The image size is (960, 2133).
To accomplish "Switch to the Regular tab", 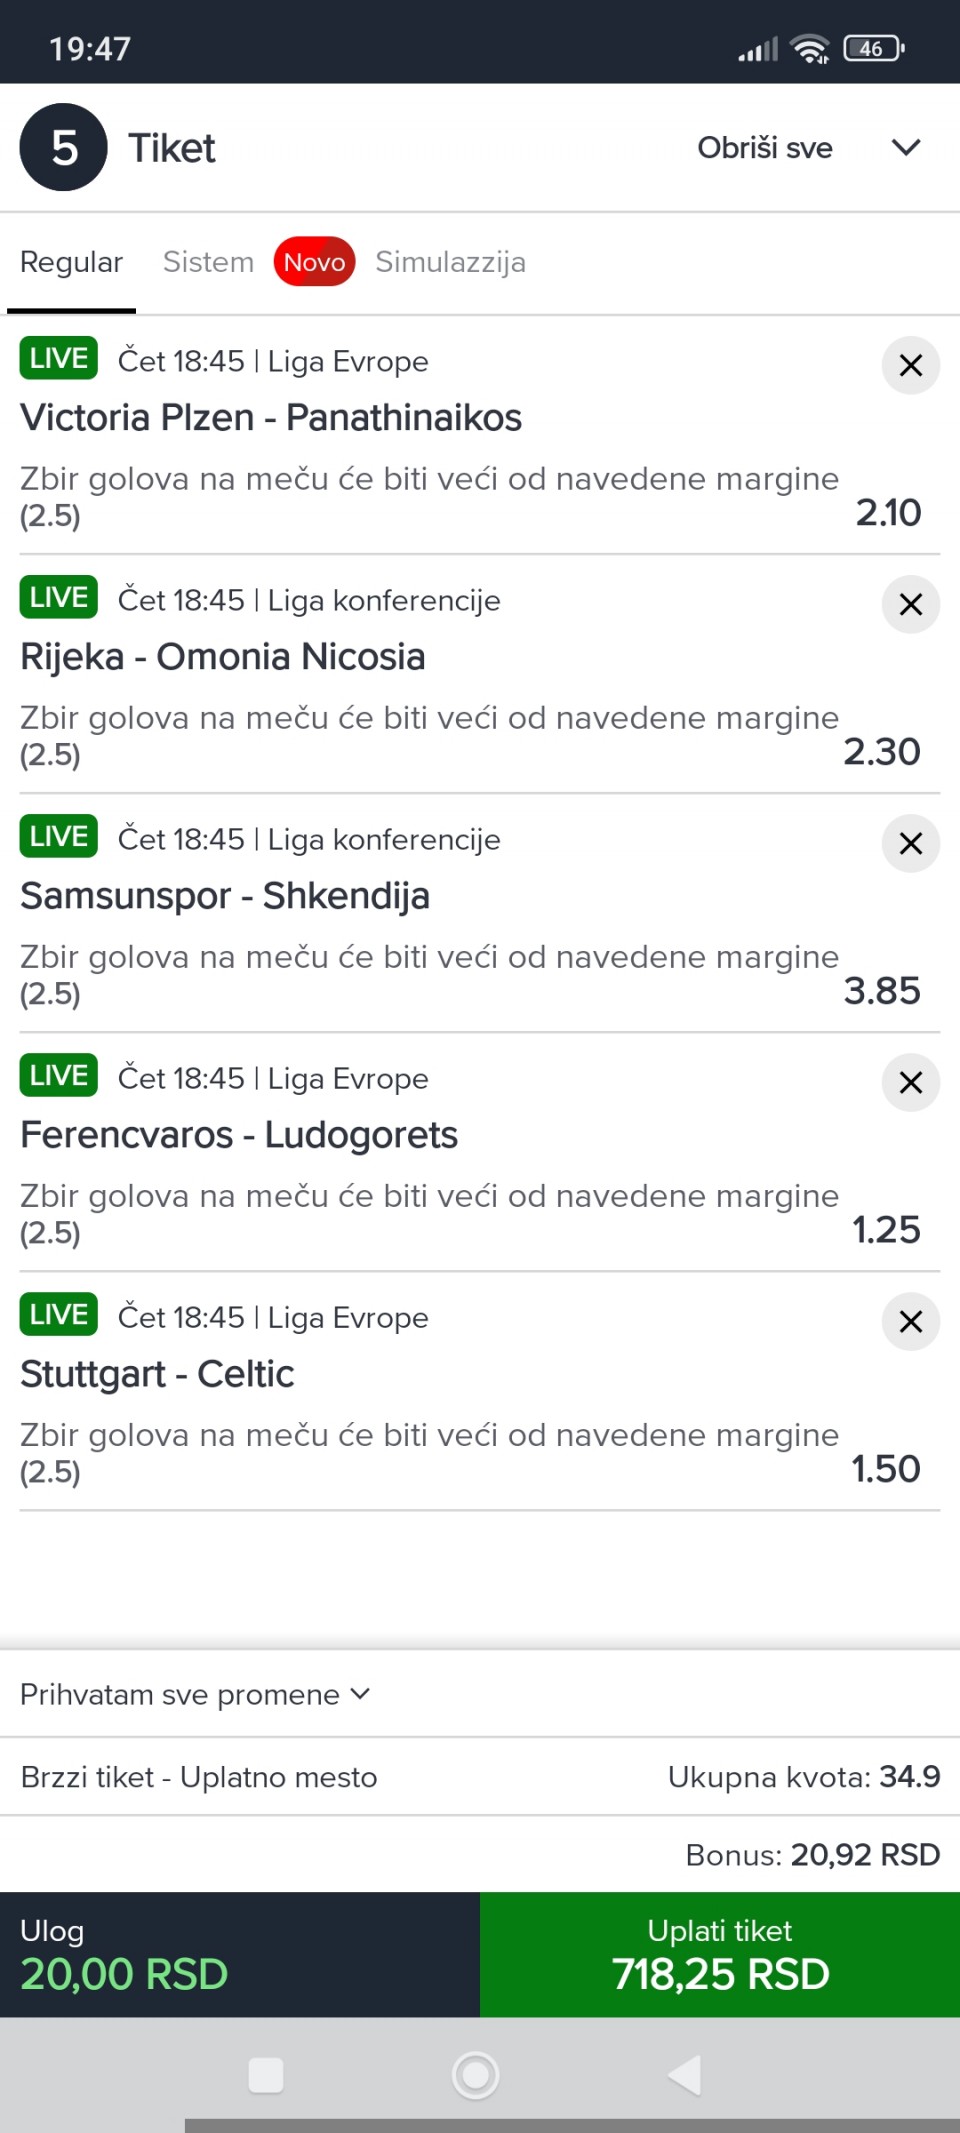I will [71, 262].
